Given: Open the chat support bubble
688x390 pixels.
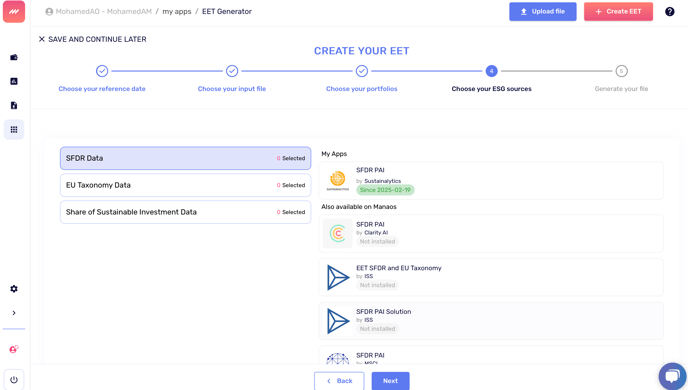Looking at the screenshot, I should point(673,376).
